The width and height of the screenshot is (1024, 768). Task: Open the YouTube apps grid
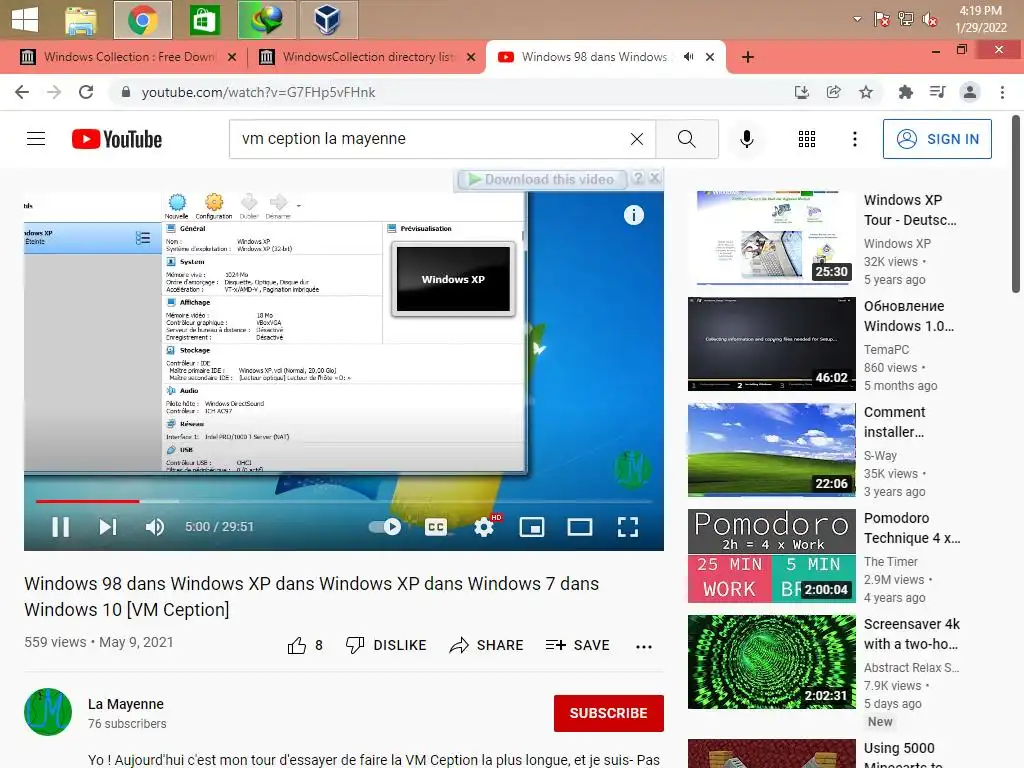coord(807,138)
